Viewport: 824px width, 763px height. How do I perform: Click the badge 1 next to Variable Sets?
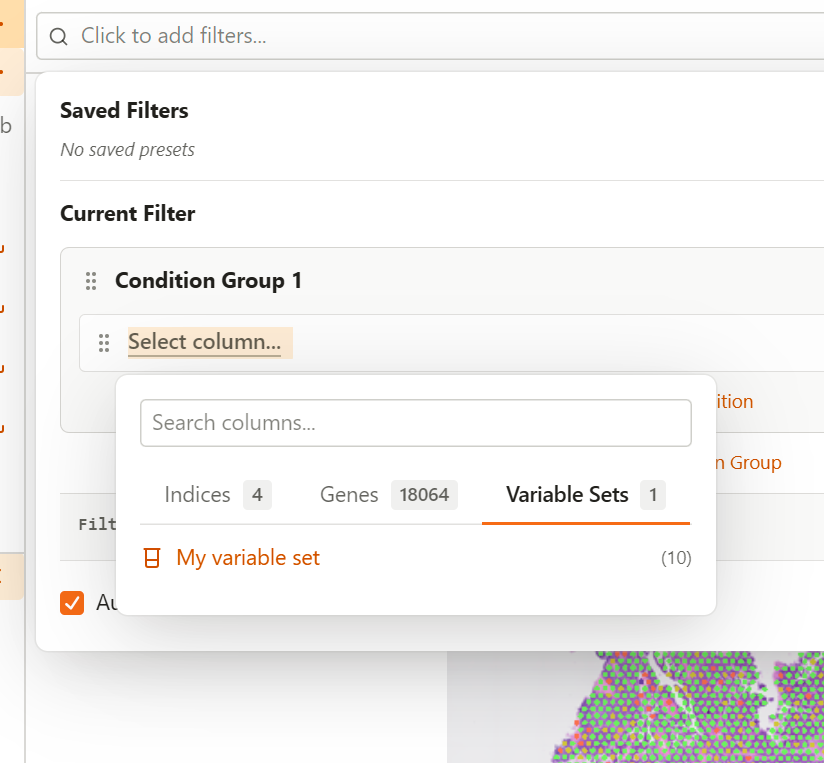click(x=653, y=495)
